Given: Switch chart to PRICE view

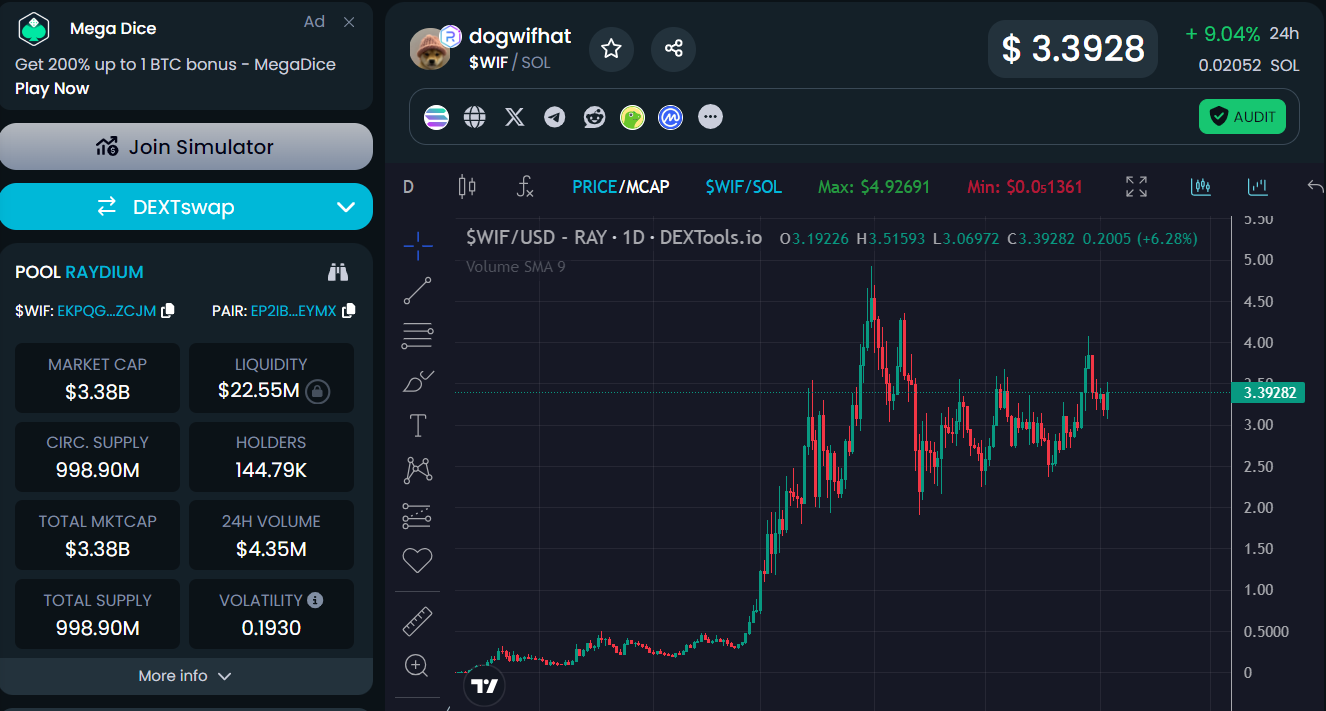Looking at the screenshot, I should pyautogui.click(x=594, y=187).
